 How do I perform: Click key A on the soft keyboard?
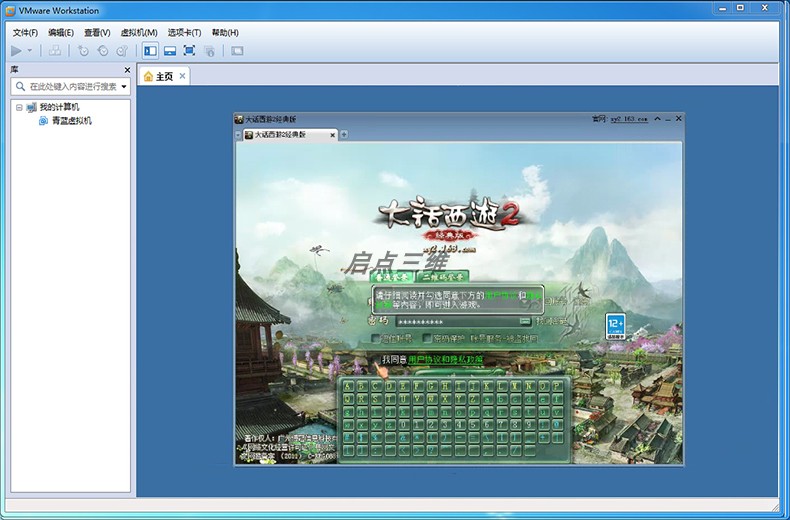(x=349, y=386)
